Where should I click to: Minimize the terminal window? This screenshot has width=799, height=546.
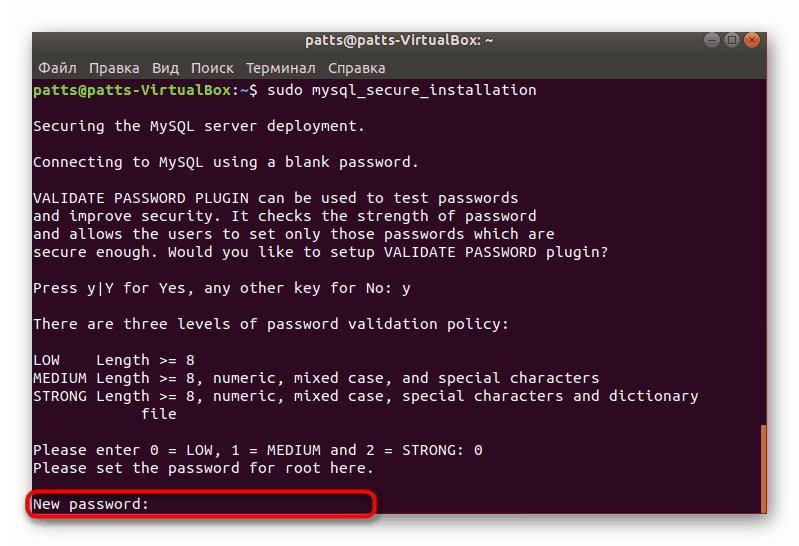pyautogui.click(x=713, y=41)
